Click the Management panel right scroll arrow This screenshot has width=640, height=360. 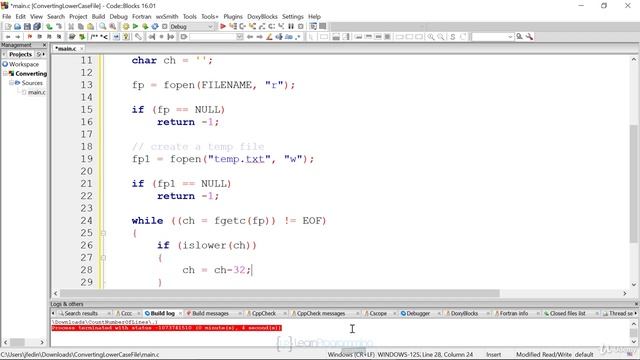point(44,54)
